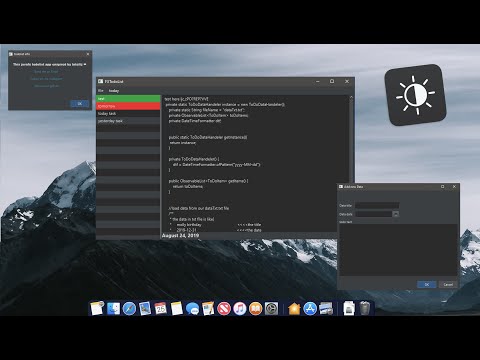Select the 'yesterday task' list row
The image size is (480, 360).
click(x=128, y=121)
